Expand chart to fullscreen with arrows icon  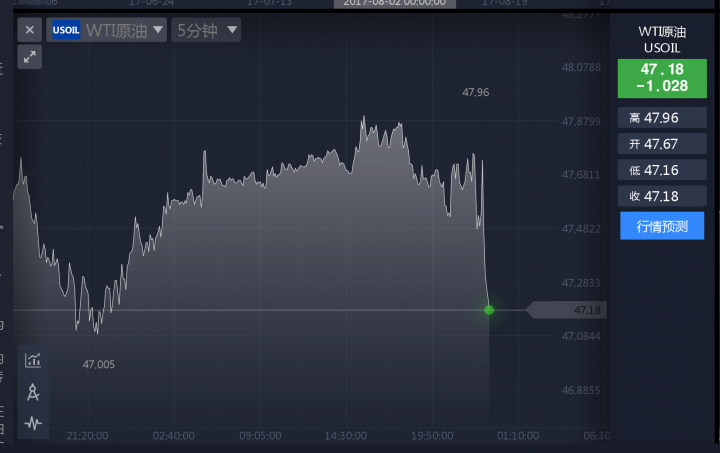point(30,57)
